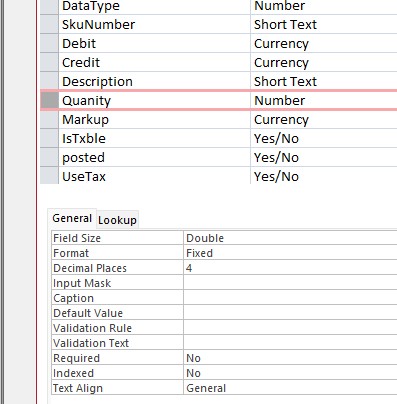Select the UseTax field name cell
Viewport: 397px width, 404px height.
154,176
